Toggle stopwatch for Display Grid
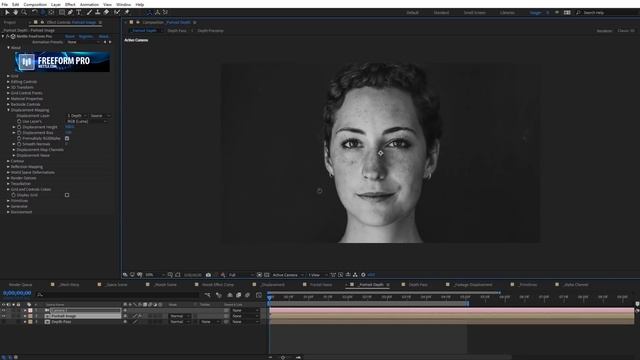This screenshot has height=360, width=640. click(13, 195)
